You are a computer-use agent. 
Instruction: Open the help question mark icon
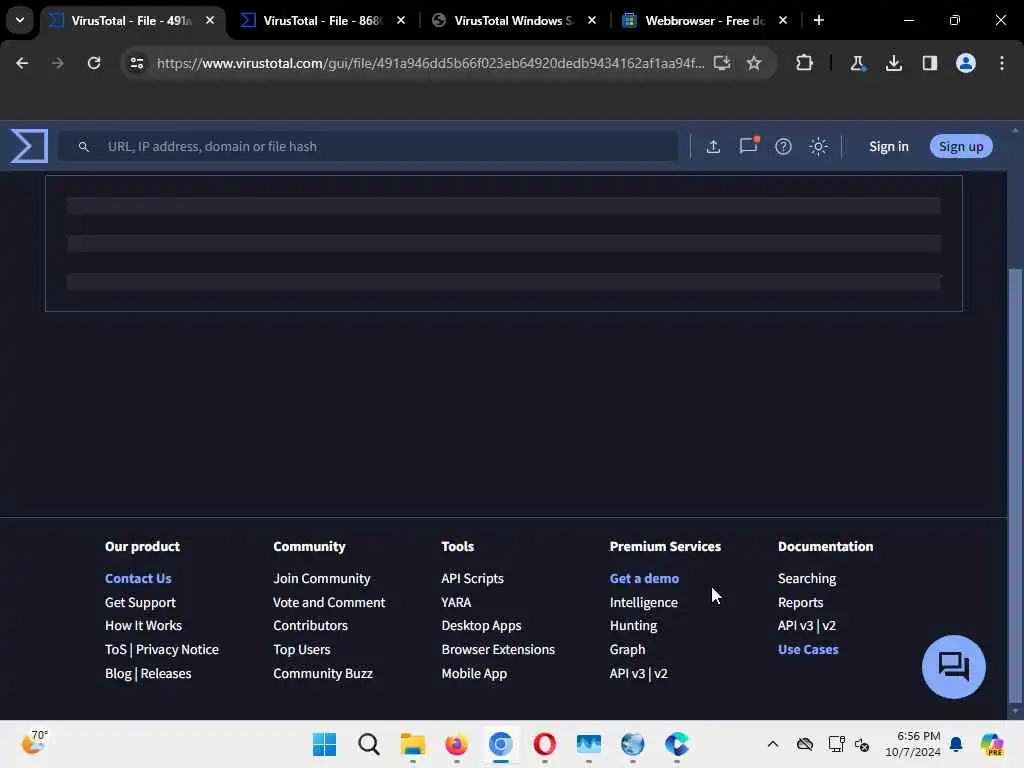click(783, 146)
